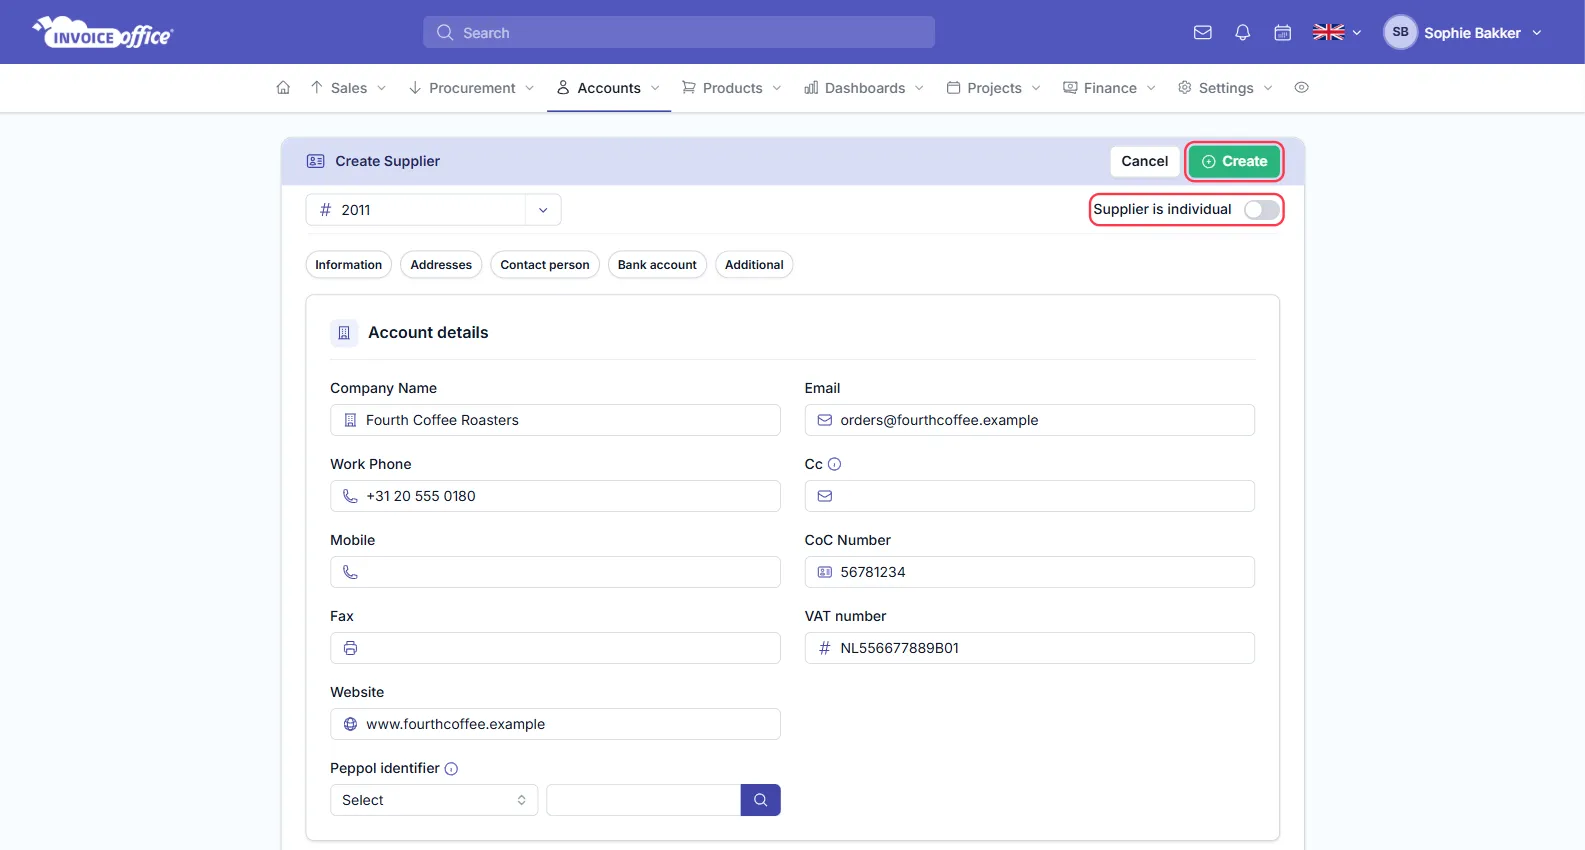Open the Projects menu

994,88
